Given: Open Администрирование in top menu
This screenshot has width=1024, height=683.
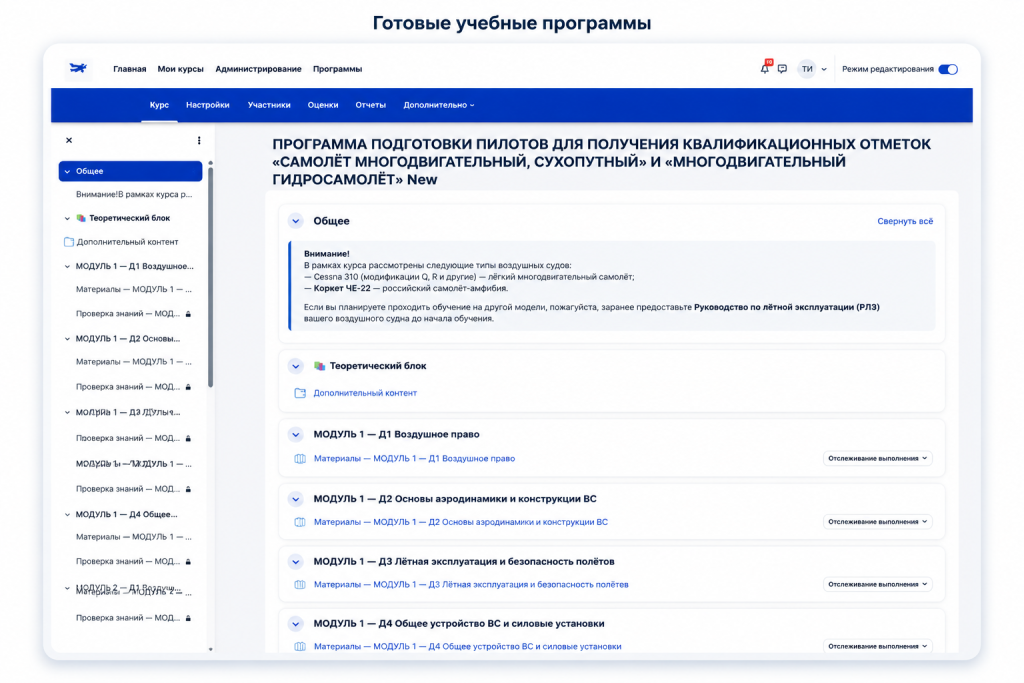Looking at the screenshot, I should [x=258, y=69].
